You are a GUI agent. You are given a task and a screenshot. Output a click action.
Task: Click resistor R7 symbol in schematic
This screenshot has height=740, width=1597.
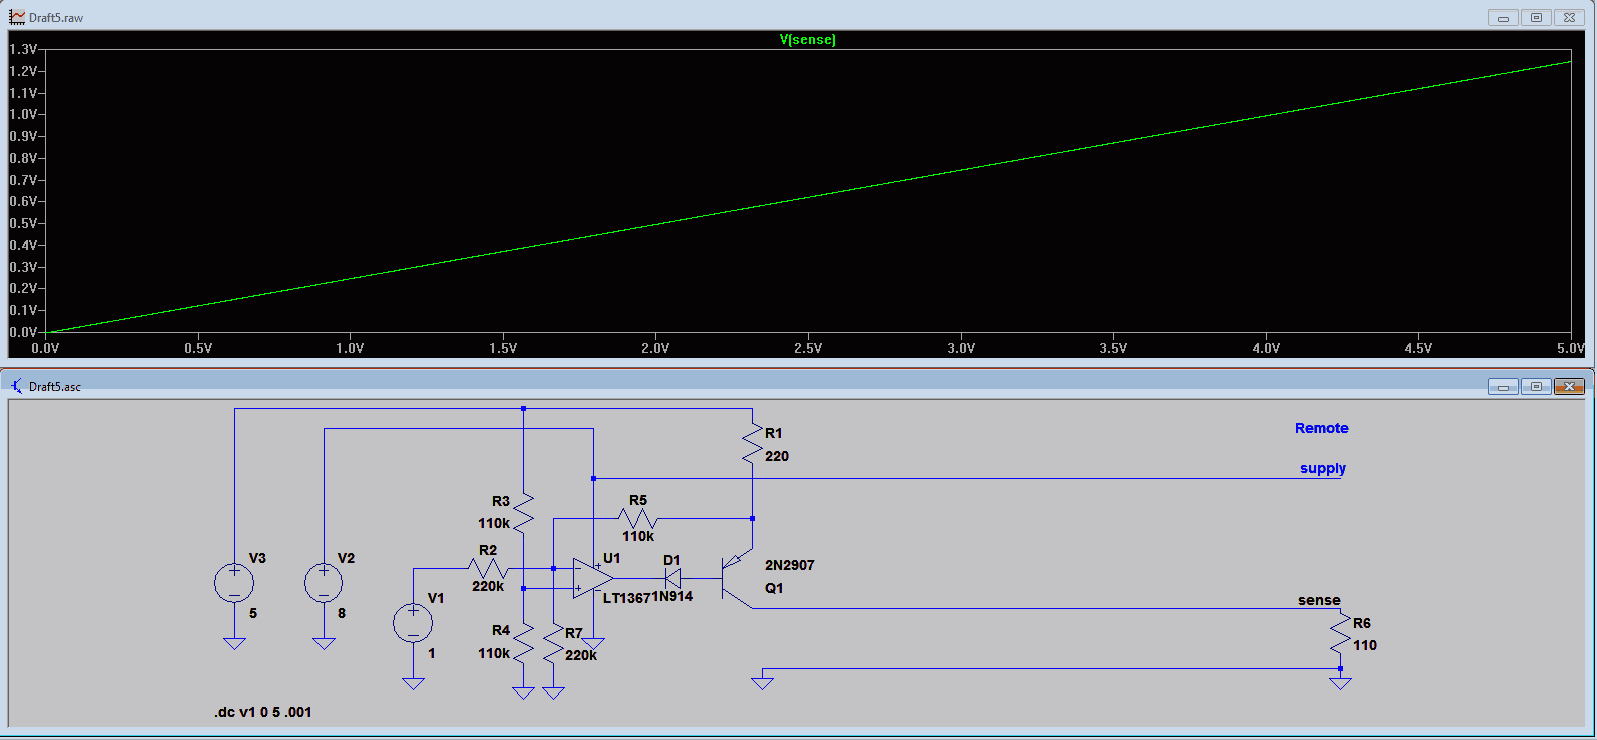pyautogui.click(x=553, y=645)
